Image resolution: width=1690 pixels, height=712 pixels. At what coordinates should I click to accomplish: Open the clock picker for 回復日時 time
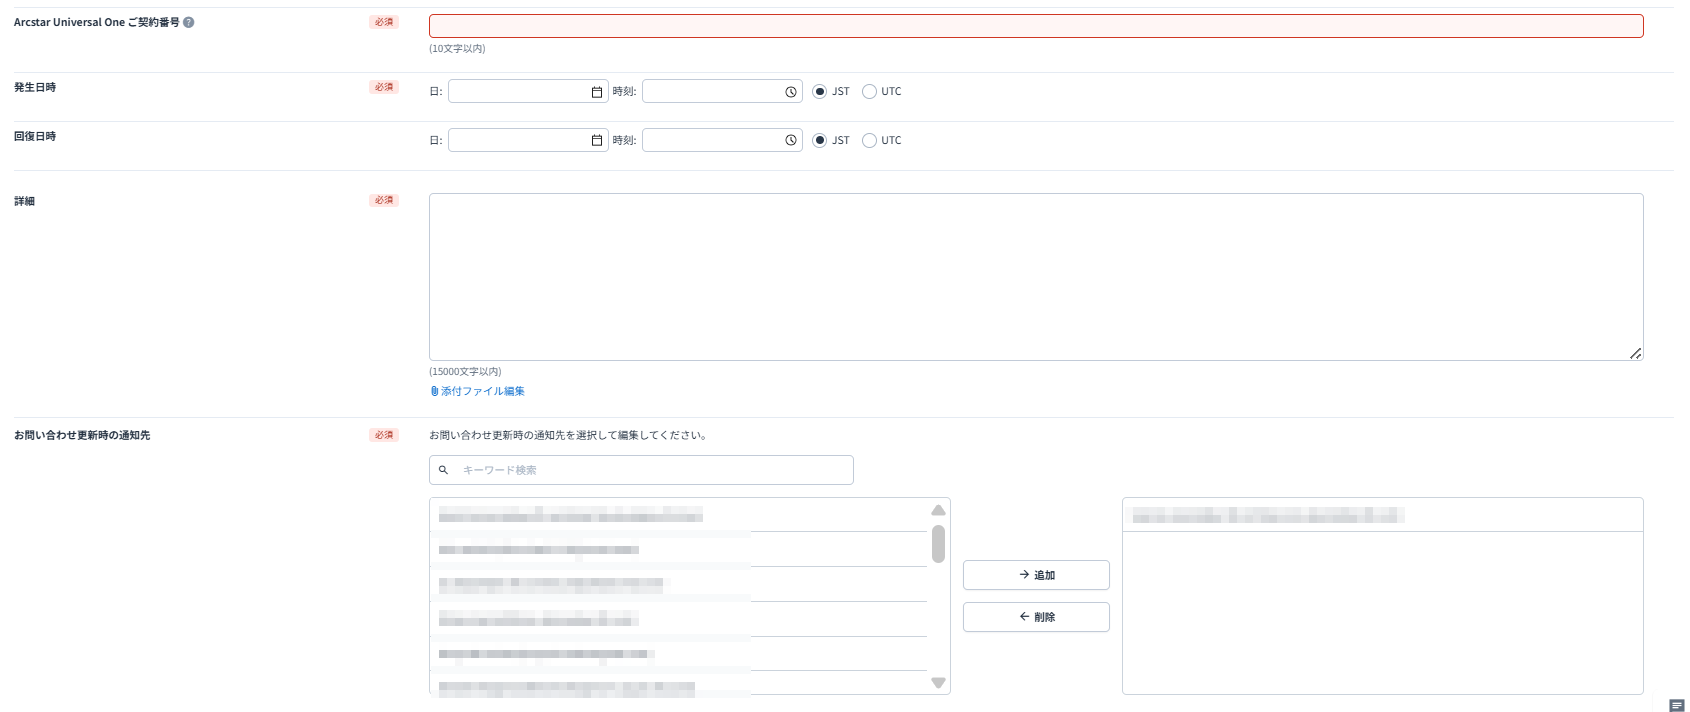(791, 140)
